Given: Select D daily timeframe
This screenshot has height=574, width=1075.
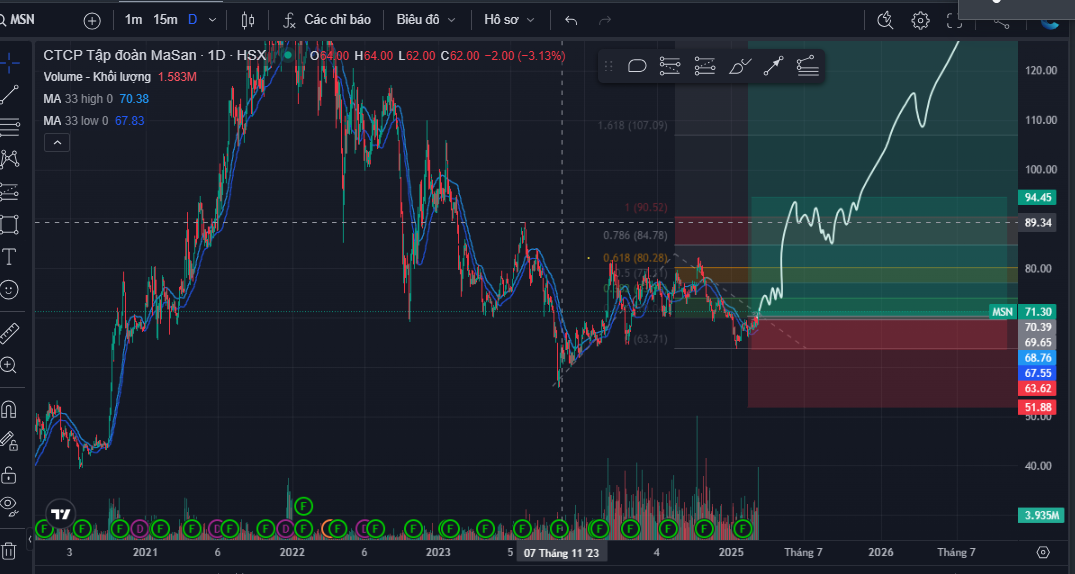Looking at the screenshot, I should (193, 20).
